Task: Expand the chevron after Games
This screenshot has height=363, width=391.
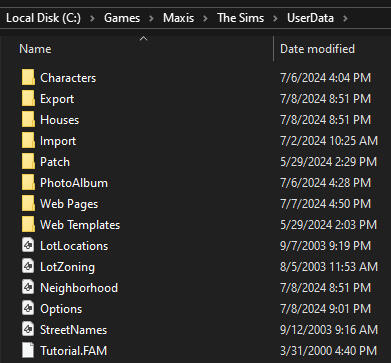Action: pos(151,18)
